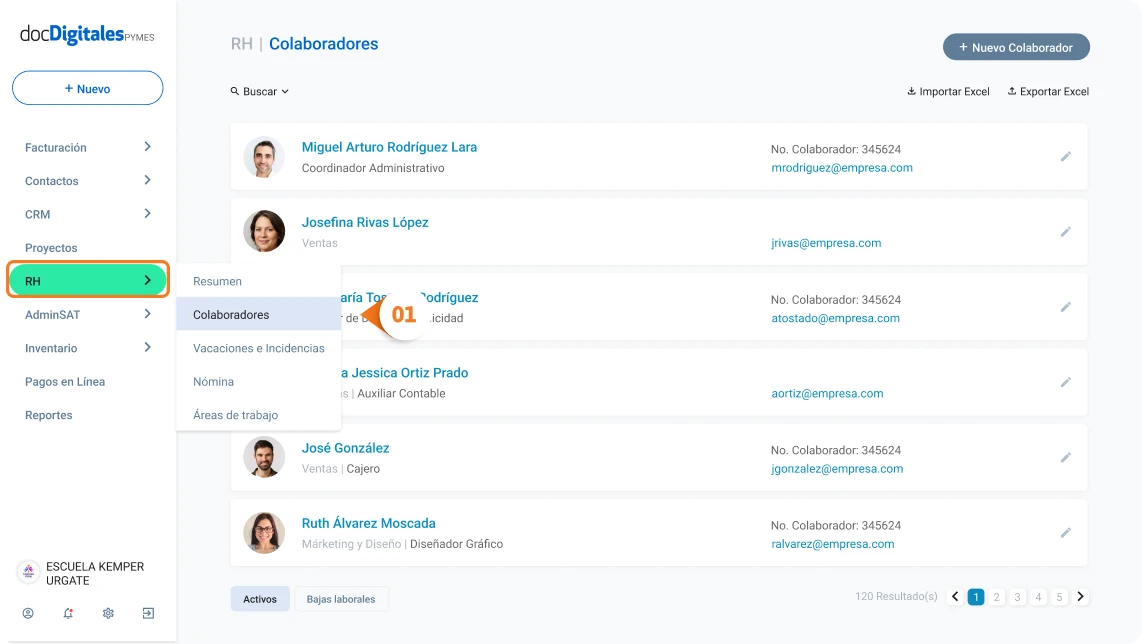The image size is (1142, 644).
Task: Click the edit pencil for Miguel Arturo Rodríguez Lara
Action: click(x=1065, y=157)
